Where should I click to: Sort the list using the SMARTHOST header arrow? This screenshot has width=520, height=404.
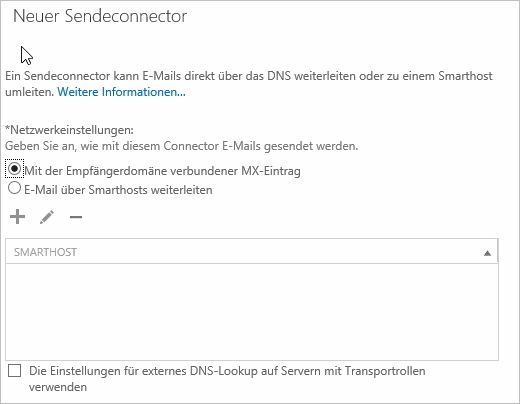pos(487,253)
